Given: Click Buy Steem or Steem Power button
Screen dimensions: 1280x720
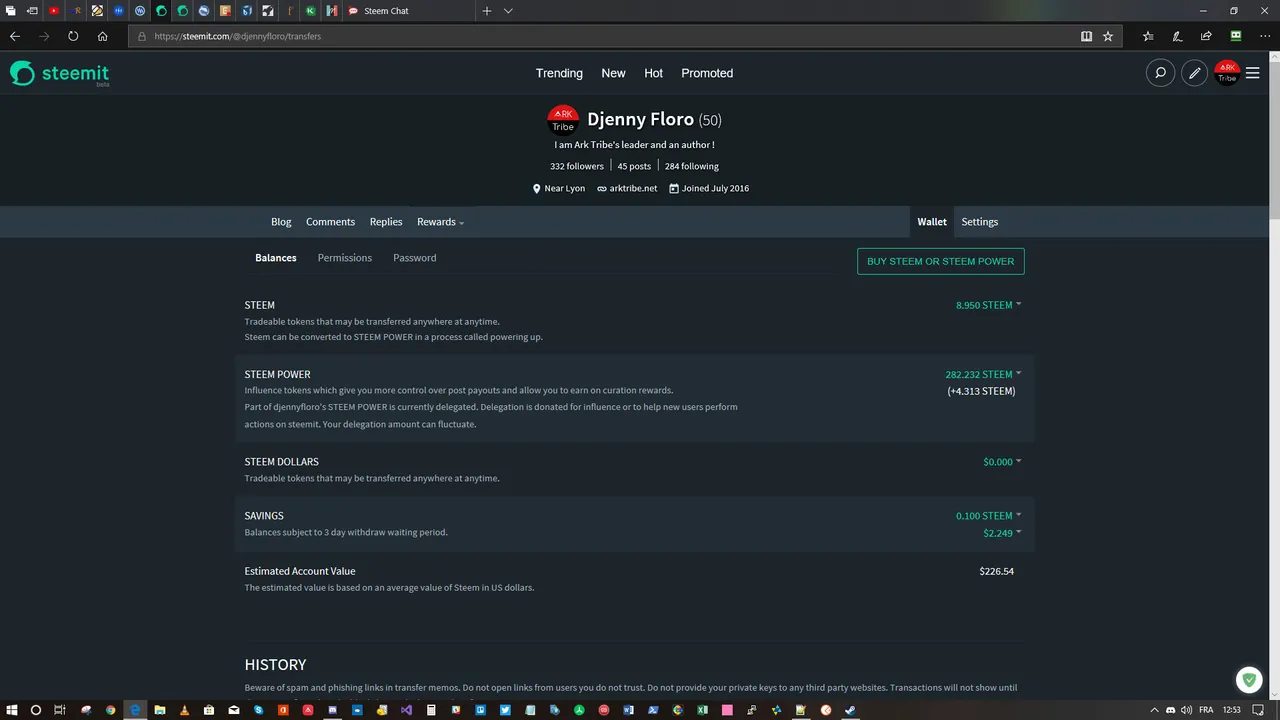Looking at the screenshot, I should point(941,261).
